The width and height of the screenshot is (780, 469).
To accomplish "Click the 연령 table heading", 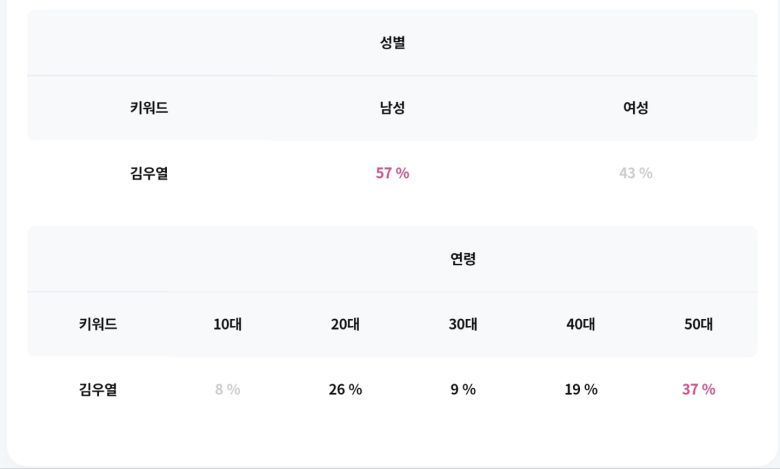I will point(463,259).
